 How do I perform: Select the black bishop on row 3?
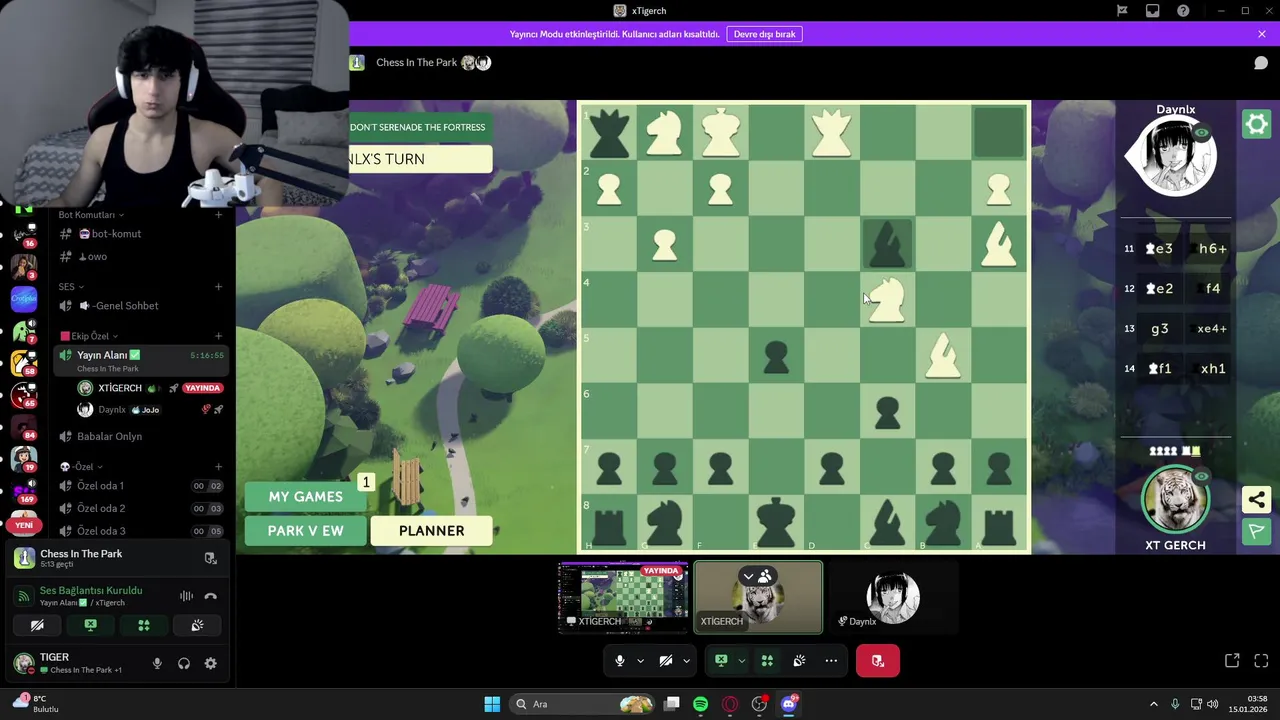(x=886, y=244)
